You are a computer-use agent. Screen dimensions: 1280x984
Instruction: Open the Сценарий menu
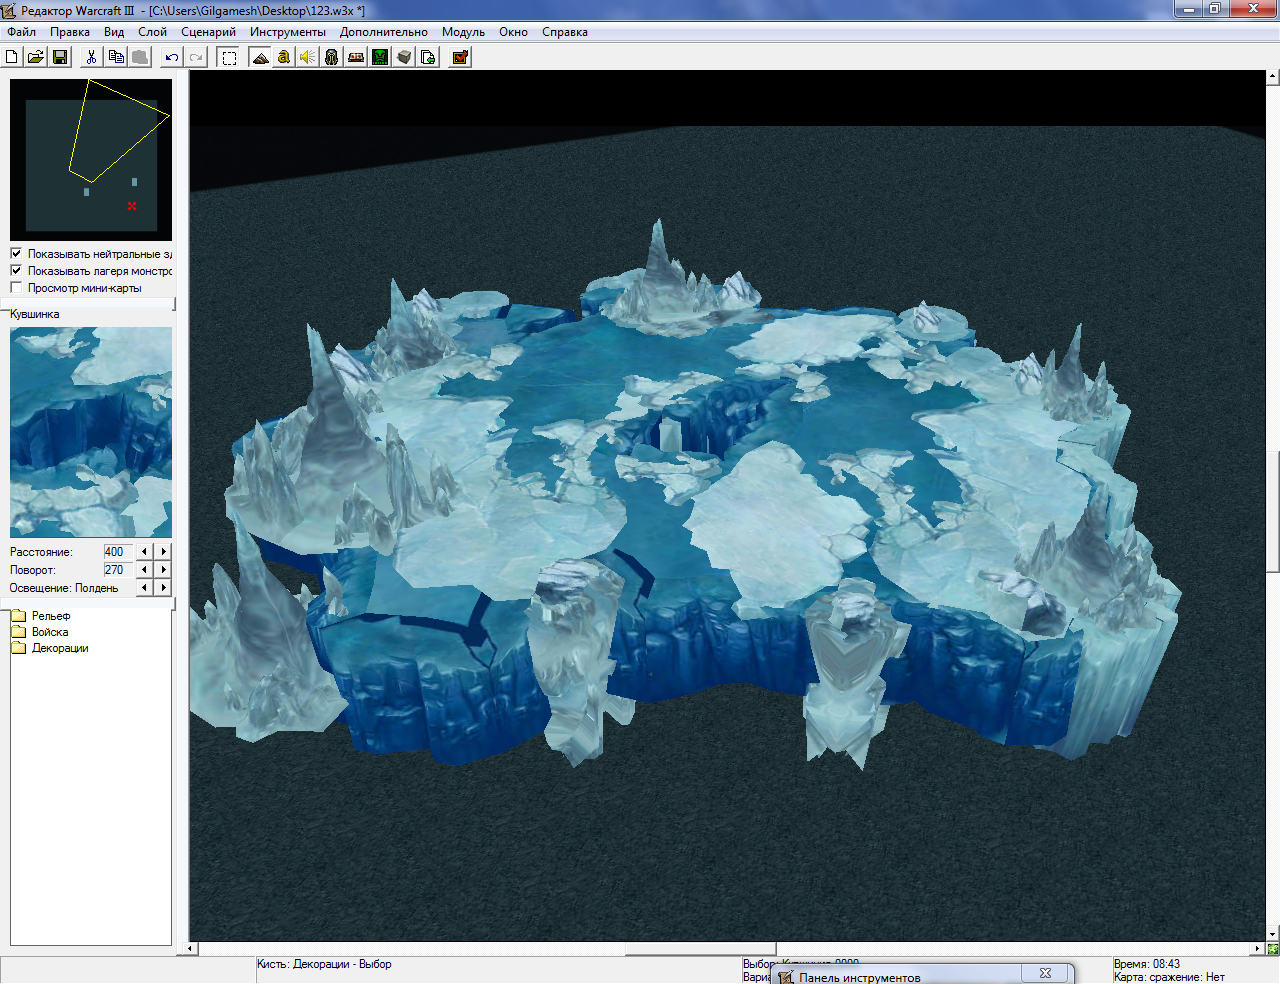coord(208,32)
